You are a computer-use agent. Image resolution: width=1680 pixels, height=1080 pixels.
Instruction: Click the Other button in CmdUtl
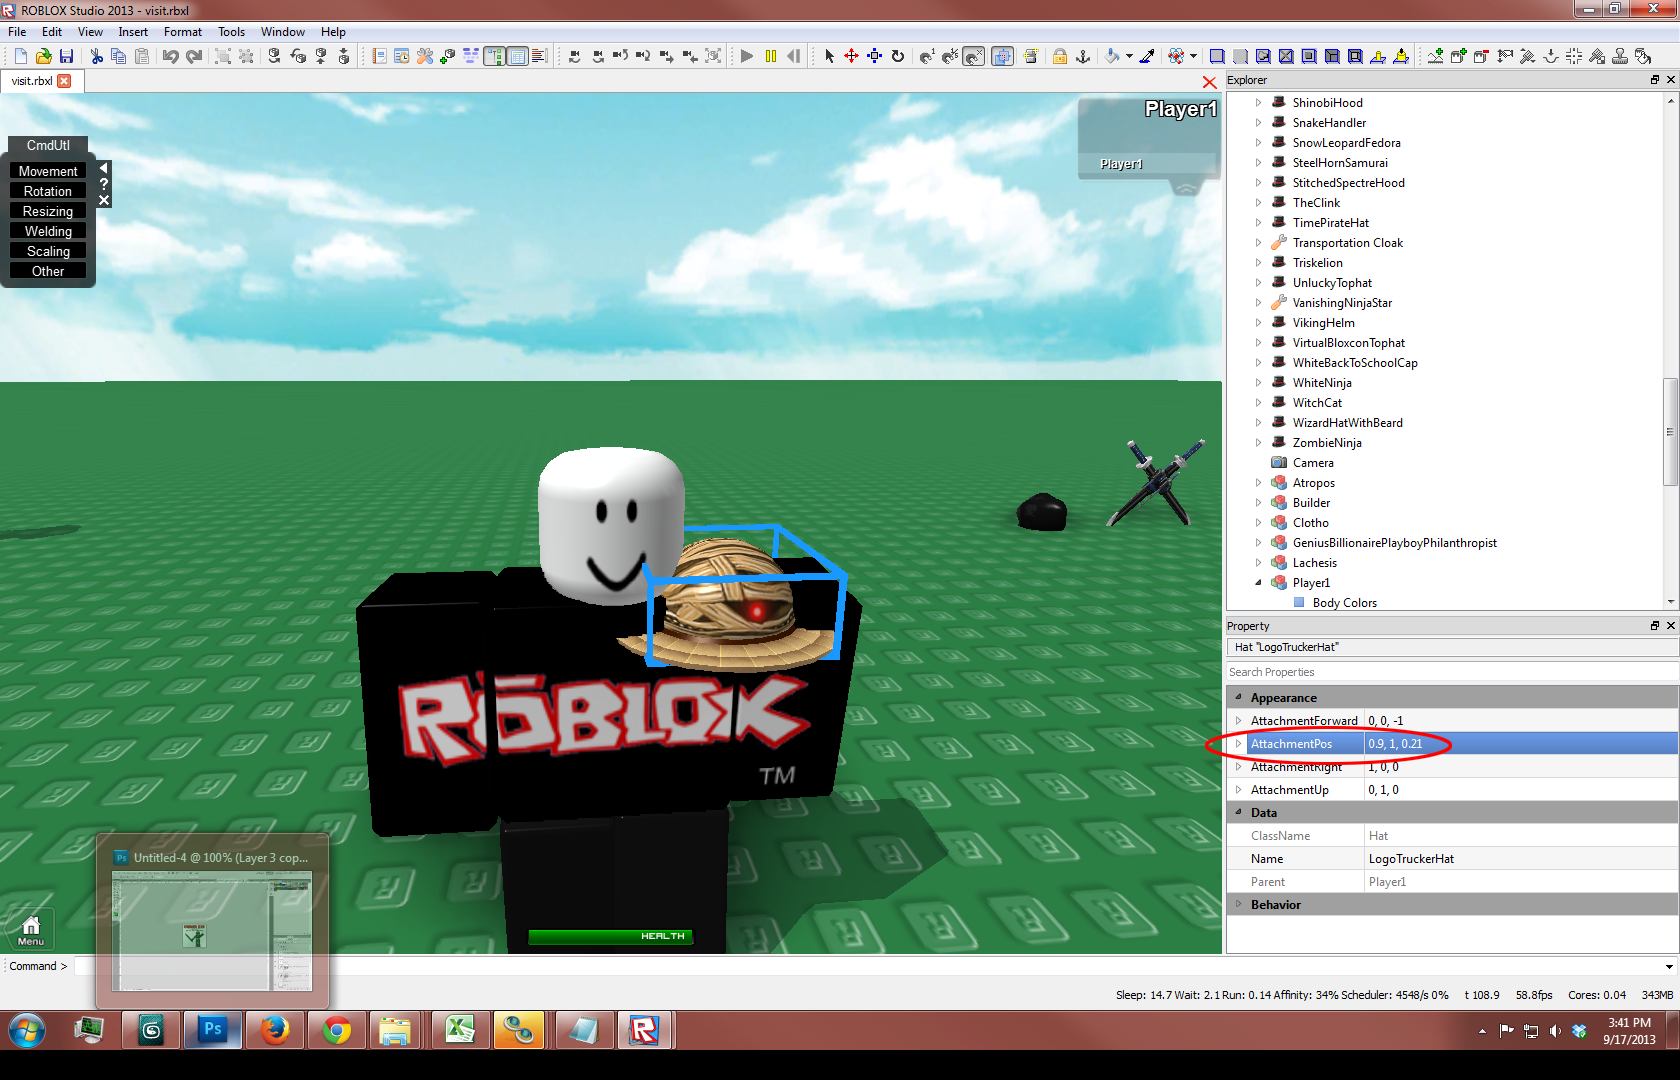point(48,271)
